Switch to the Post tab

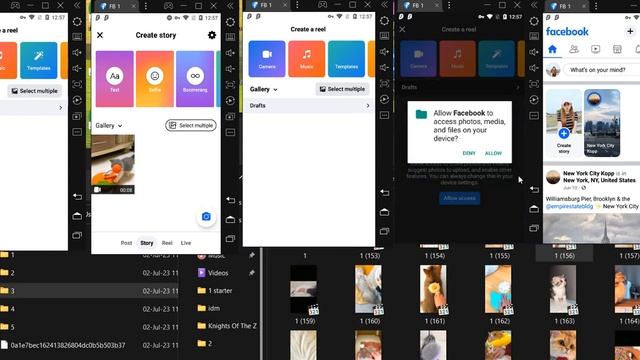(126, 243)
